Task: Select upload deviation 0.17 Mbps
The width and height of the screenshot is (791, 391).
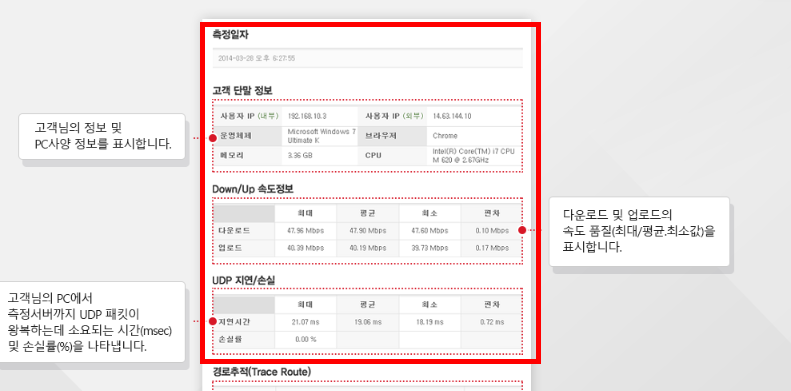Action: click(x=492, y=248)
